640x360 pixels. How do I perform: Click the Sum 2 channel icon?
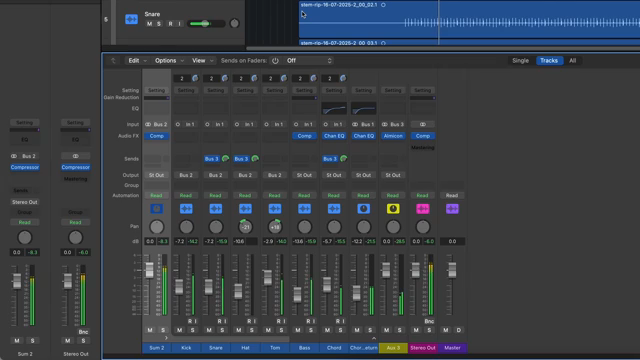coord(156,209)
